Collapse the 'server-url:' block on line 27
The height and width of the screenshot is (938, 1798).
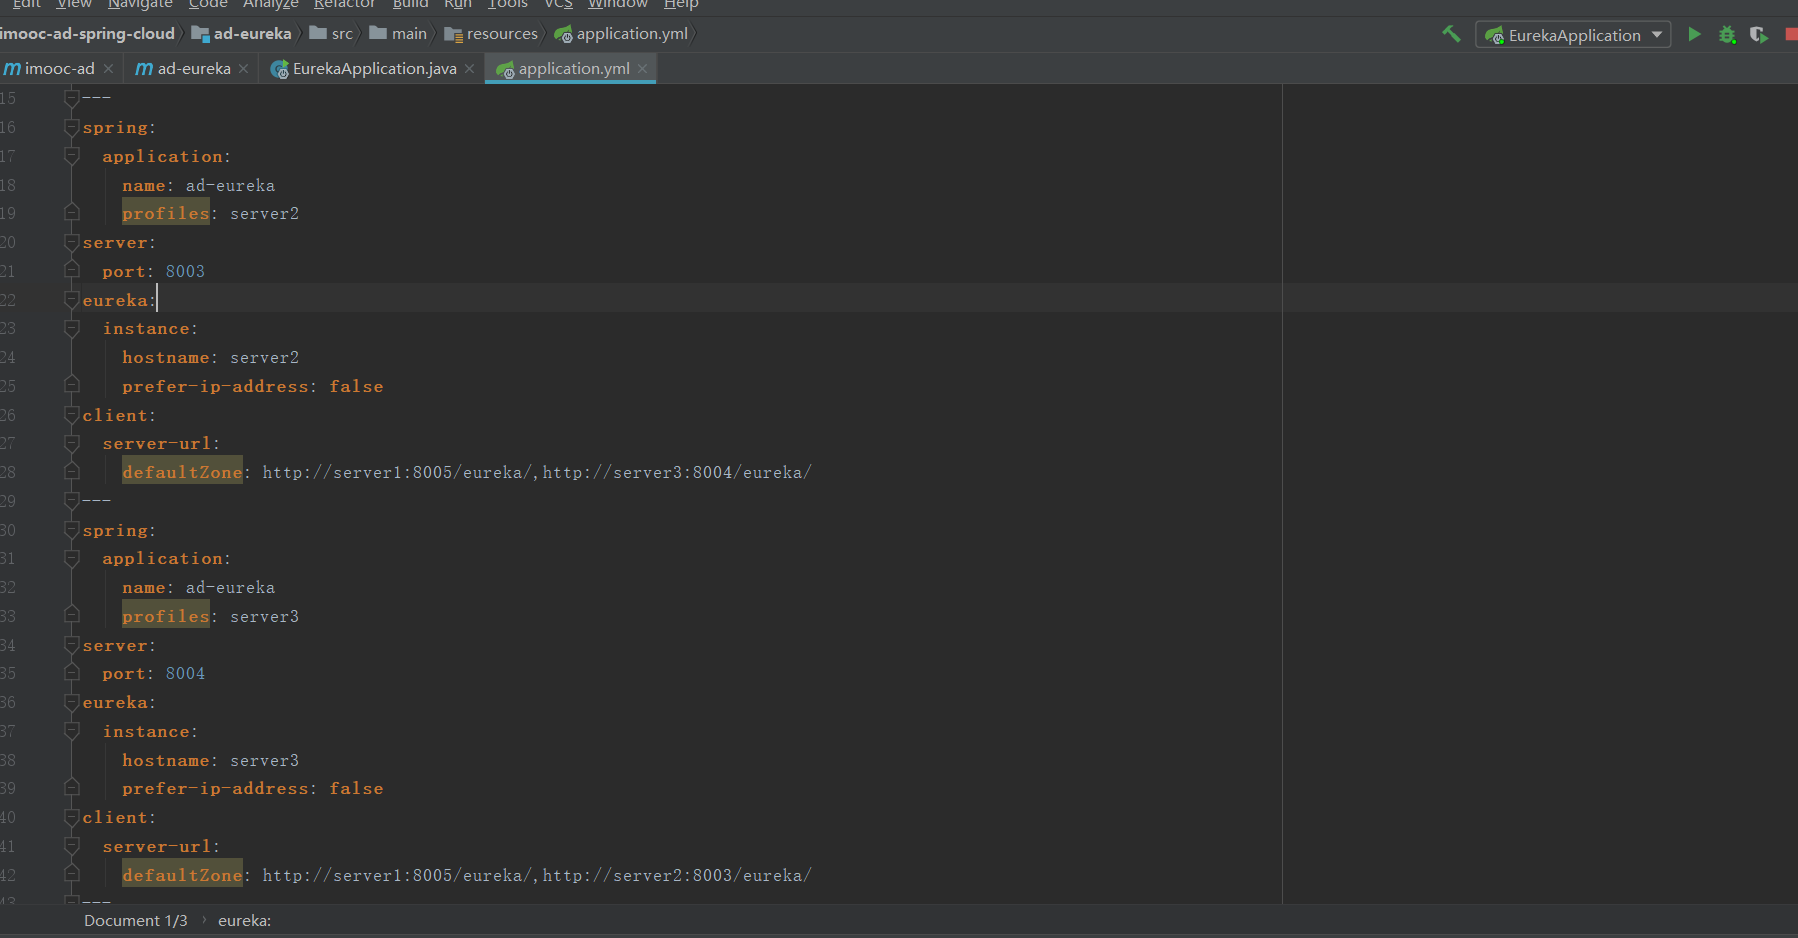click(72, 444)
